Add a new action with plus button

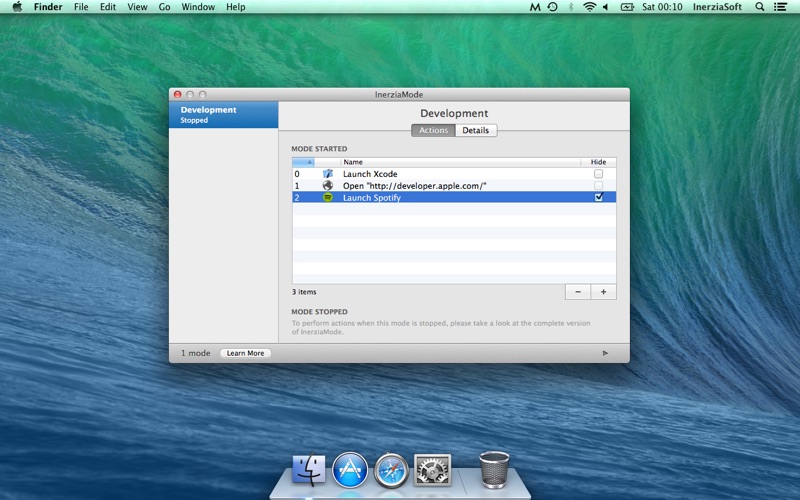[604, 292]
